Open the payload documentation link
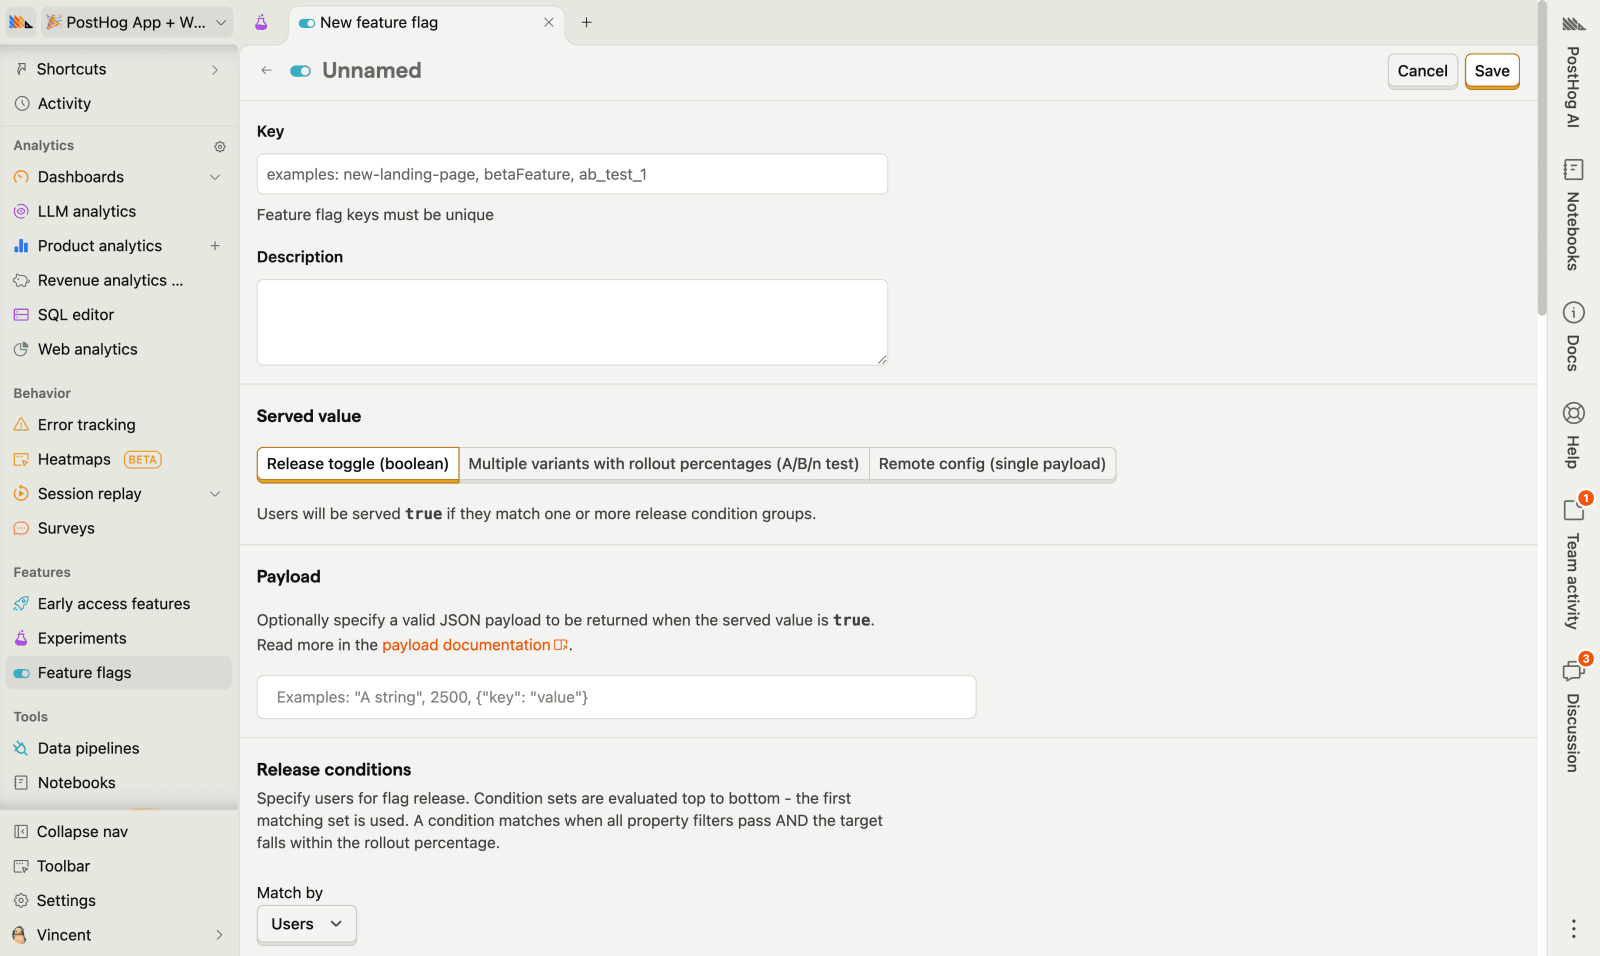This screenshot has height=956, width=1600. [466, 644]
